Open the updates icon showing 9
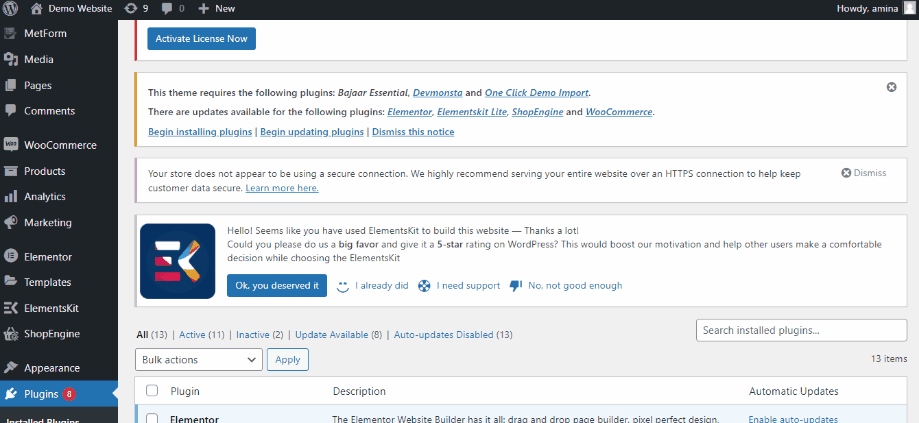 point(131,8)
